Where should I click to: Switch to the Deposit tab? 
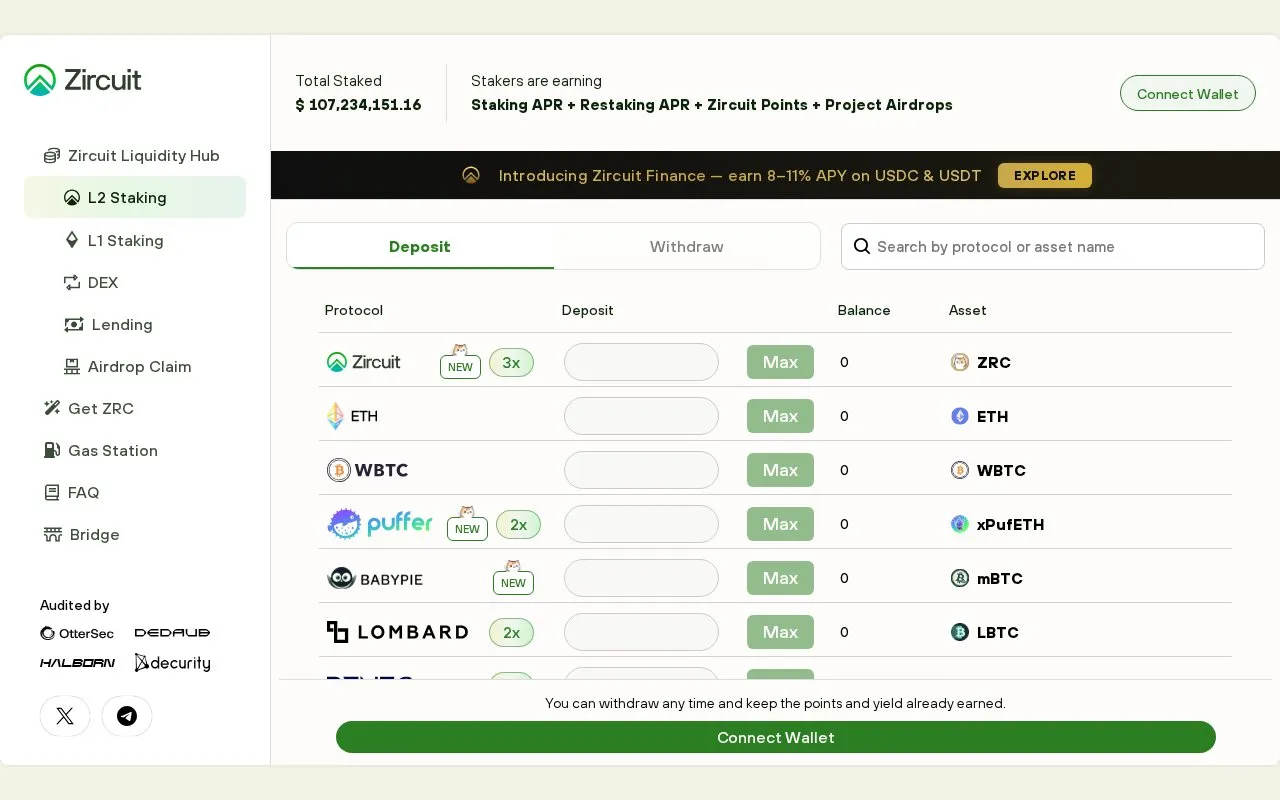(420, 247)
